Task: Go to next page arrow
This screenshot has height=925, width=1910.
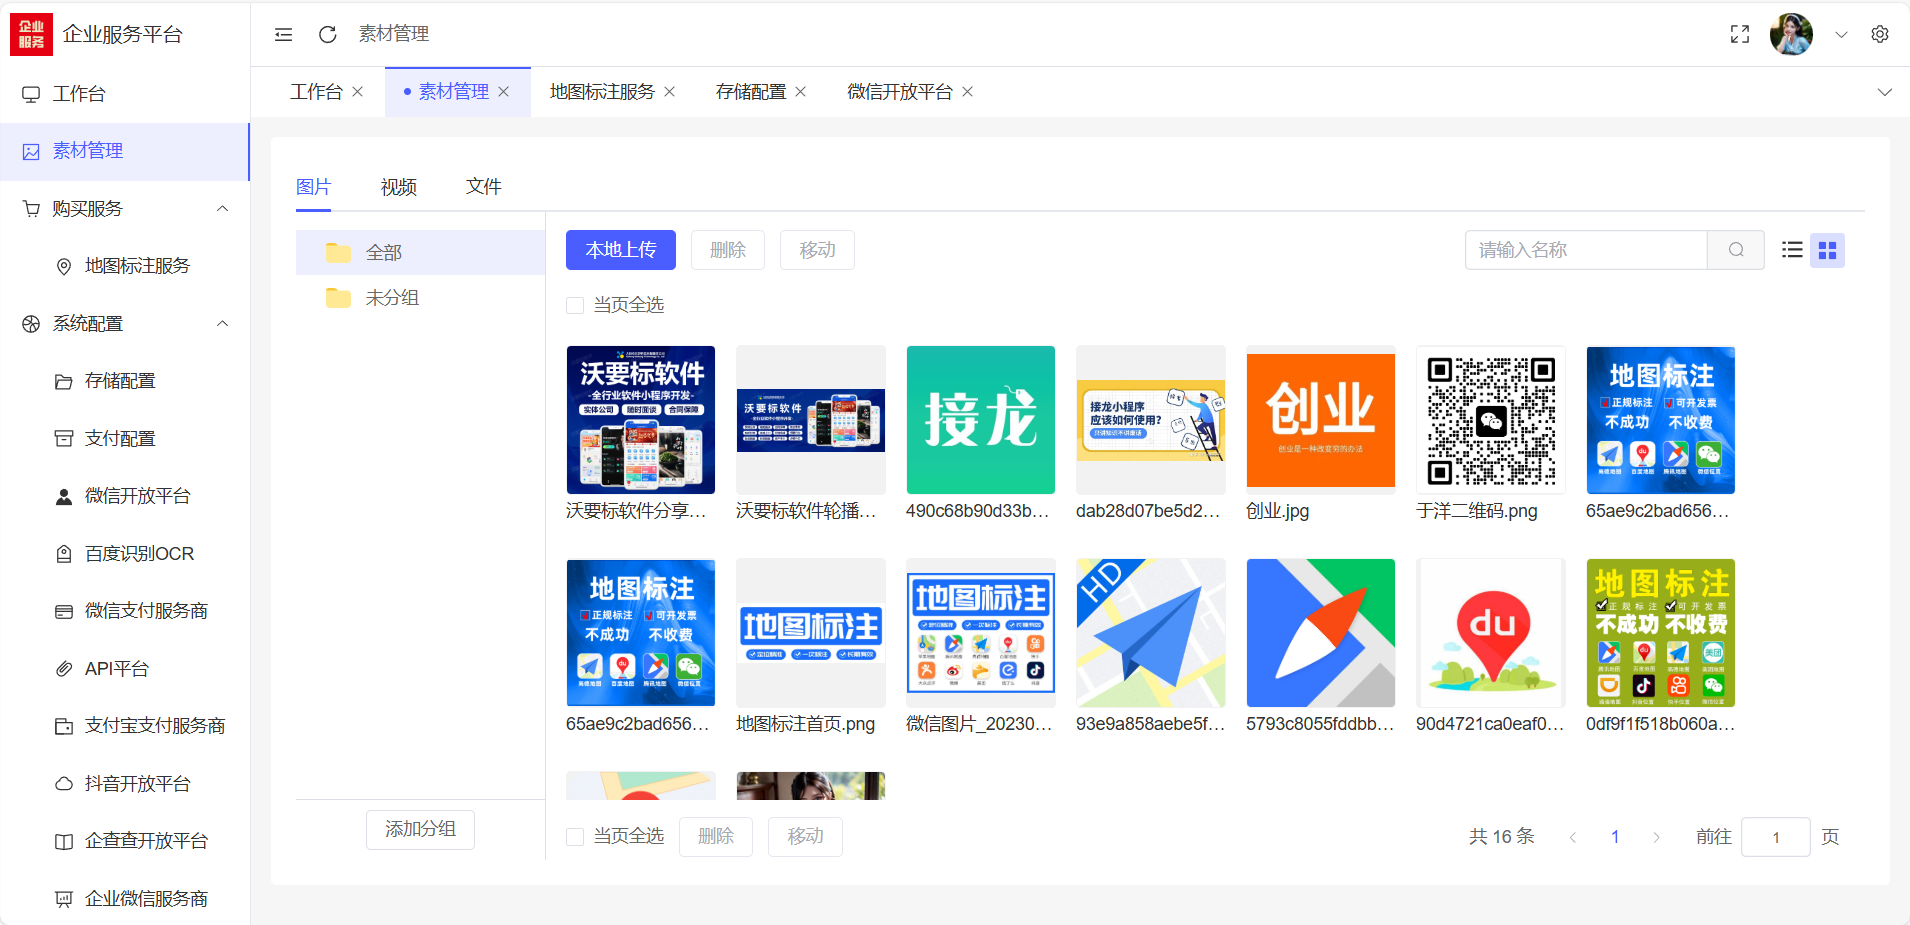Action: click(1657, 837)
